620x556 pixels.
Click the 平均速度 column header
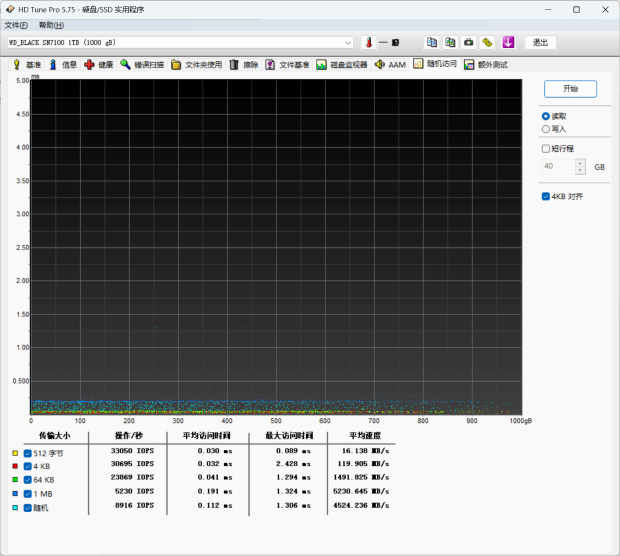365,435
